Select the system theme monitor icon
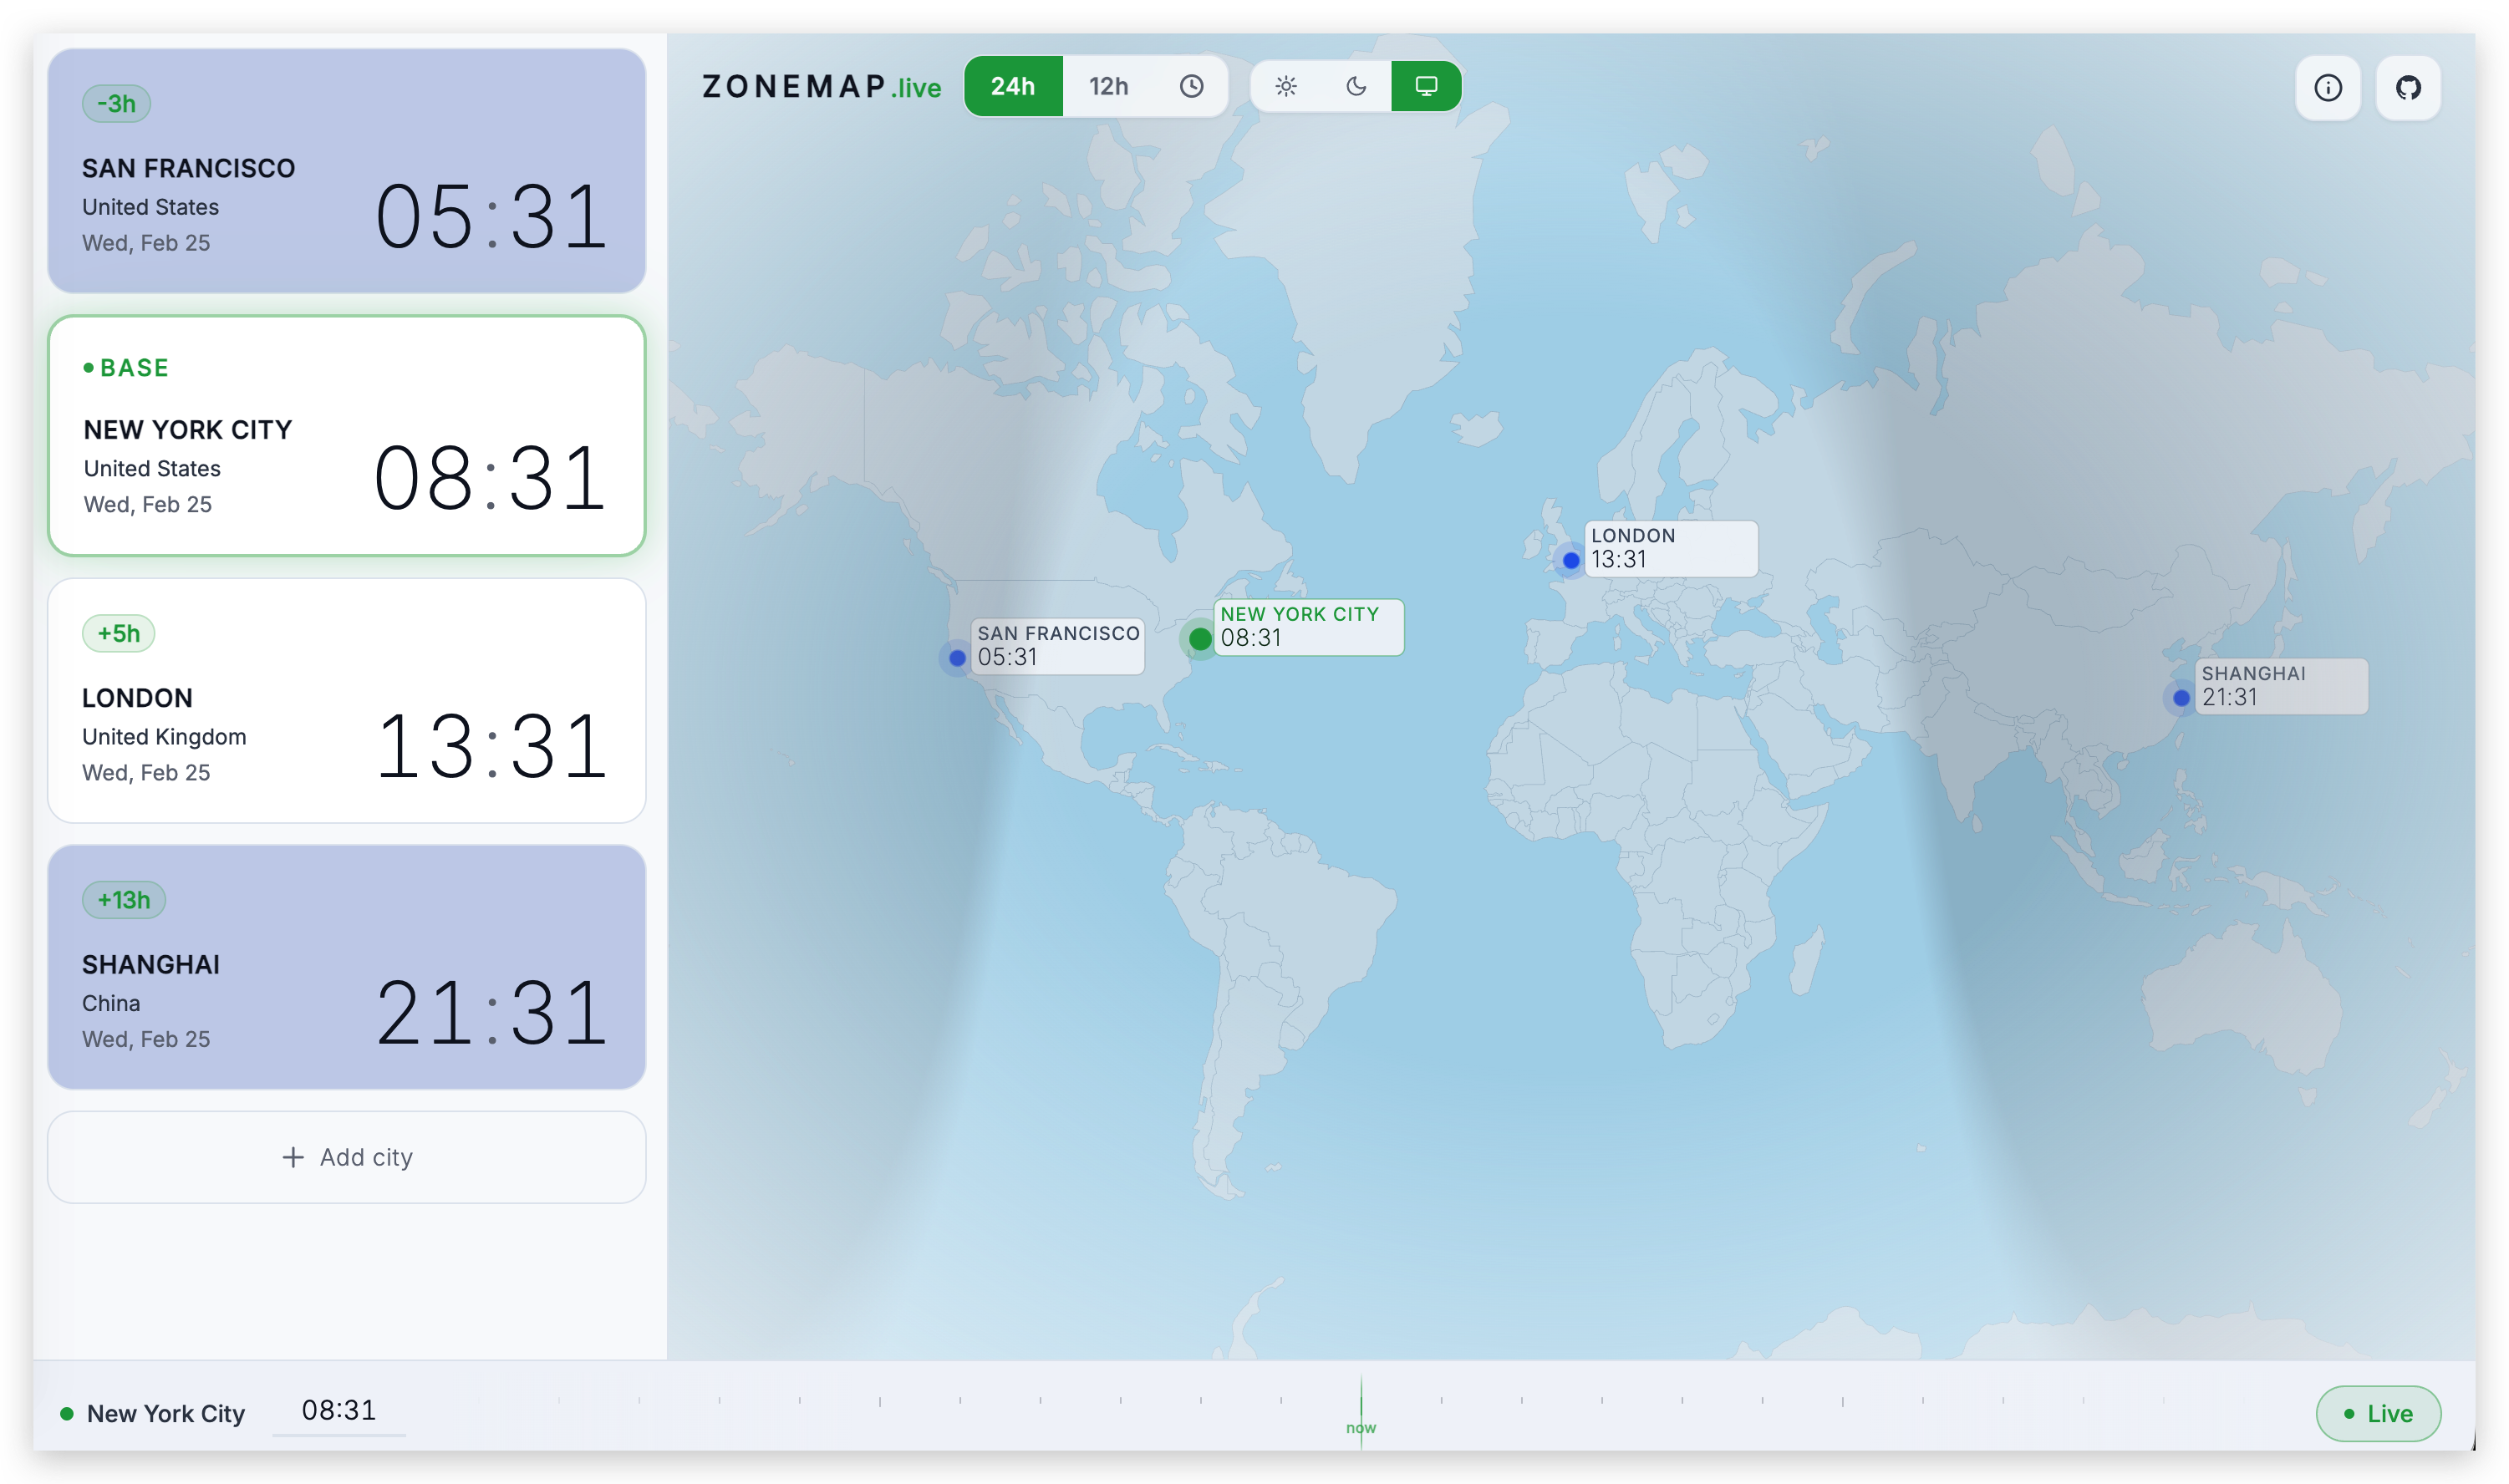Screen dimensions: 2509x1484 pos(1426,86)
